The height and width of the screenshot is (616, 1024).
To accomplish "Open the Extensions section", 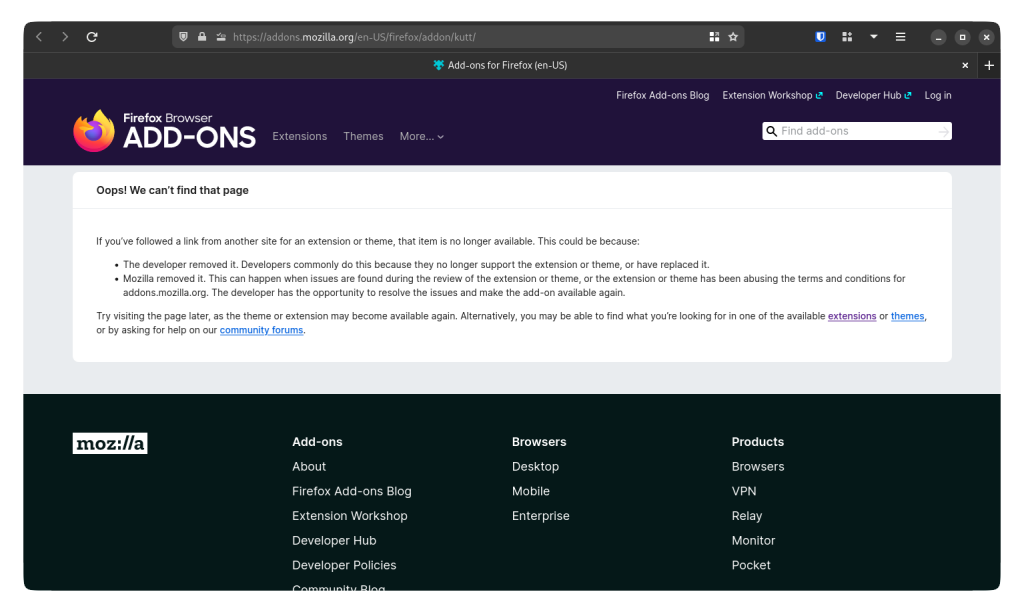I will point(300,137).
